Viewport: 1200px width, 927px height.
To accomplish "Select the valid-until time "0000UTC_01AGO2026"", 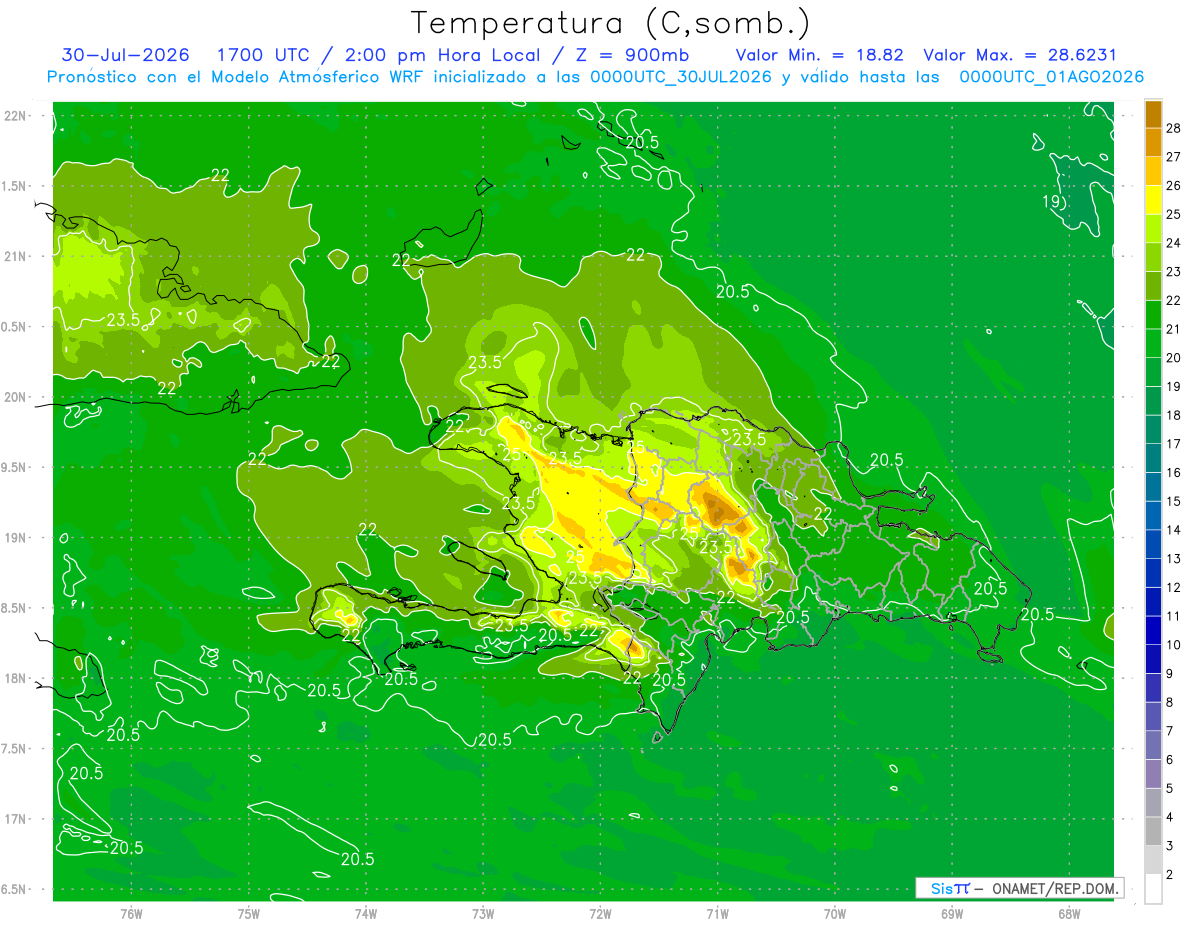I will pyautogui.click(x=1051, y=77).
